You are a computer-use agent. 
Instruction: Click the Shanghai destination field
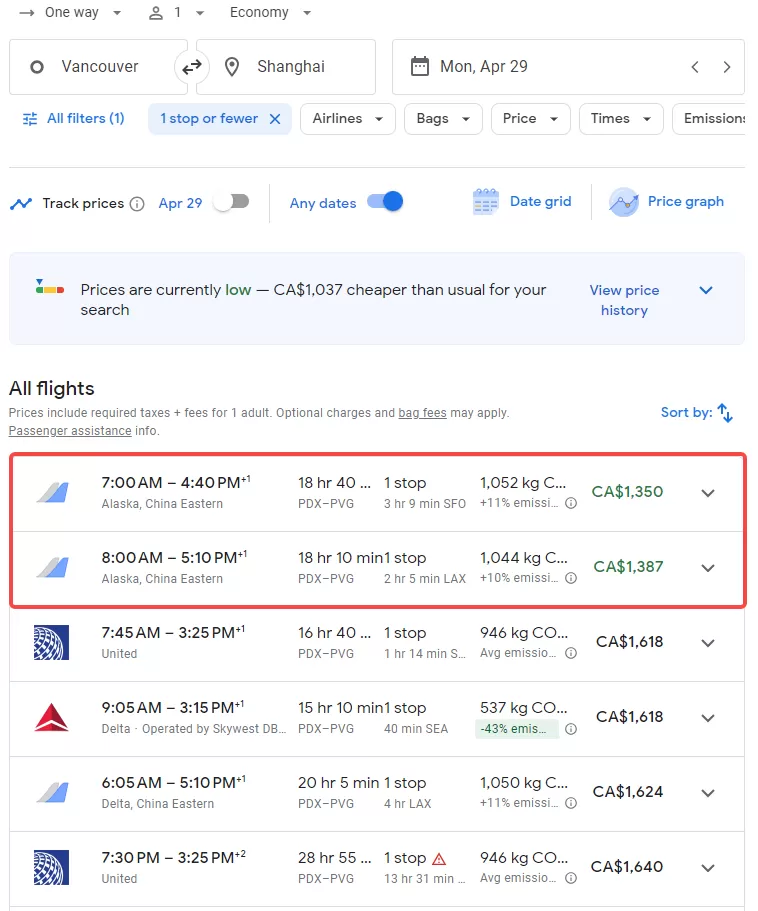click(x=286, y=67)
